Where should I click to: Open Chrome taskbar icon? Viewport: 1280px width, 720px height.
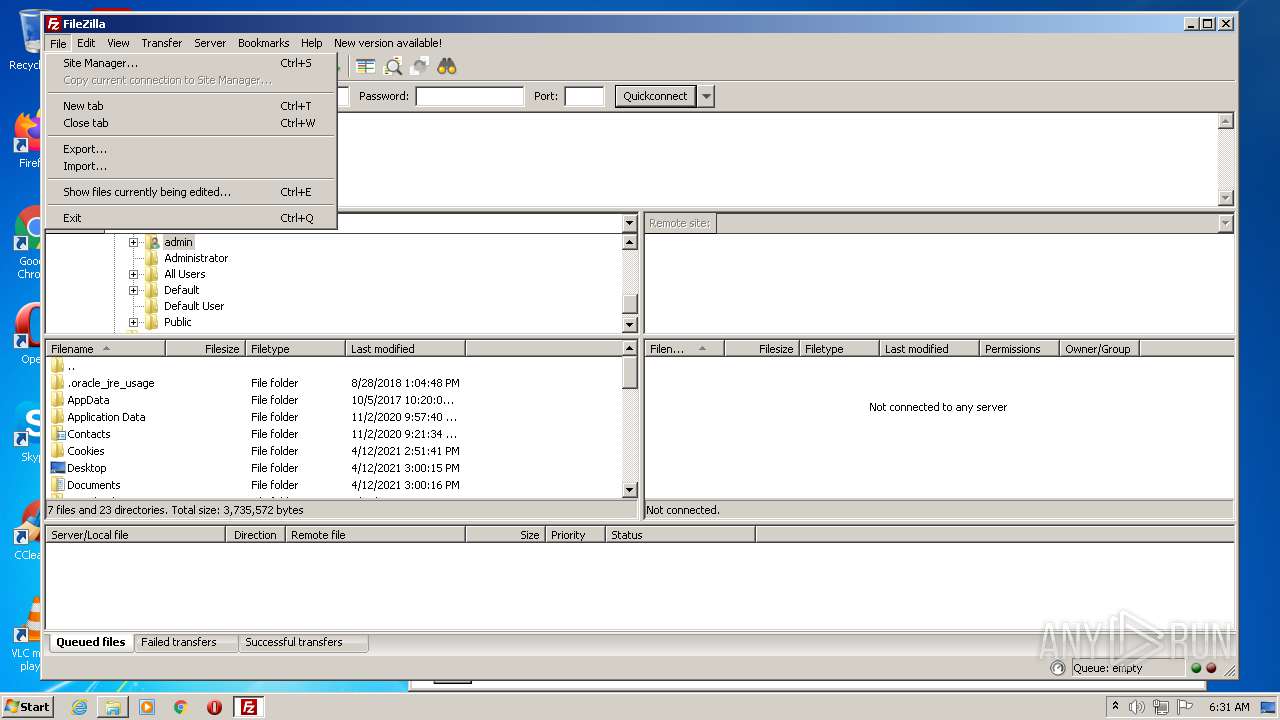click(181, 707)
